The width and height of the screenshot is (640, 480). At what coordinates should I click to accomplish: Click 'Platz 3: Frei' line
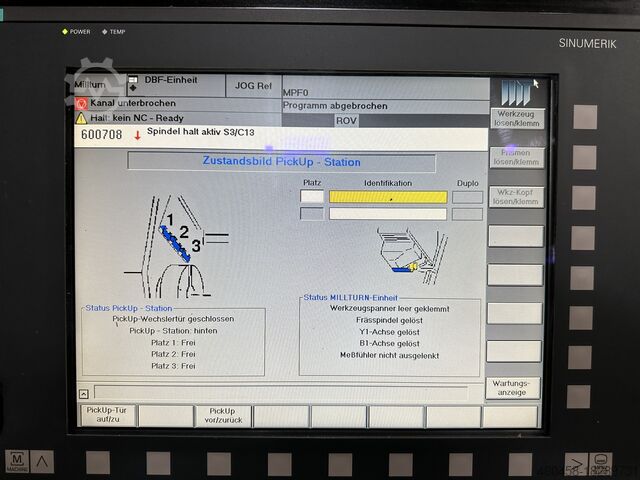point(173,366)
